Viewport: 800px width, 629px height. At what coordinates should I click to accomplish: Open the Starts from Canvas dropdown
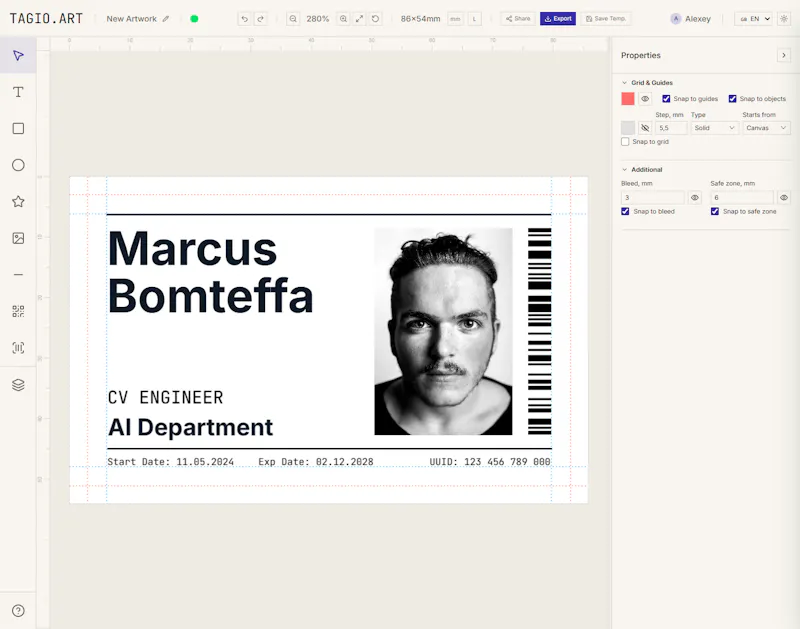[x=766, y=128]
